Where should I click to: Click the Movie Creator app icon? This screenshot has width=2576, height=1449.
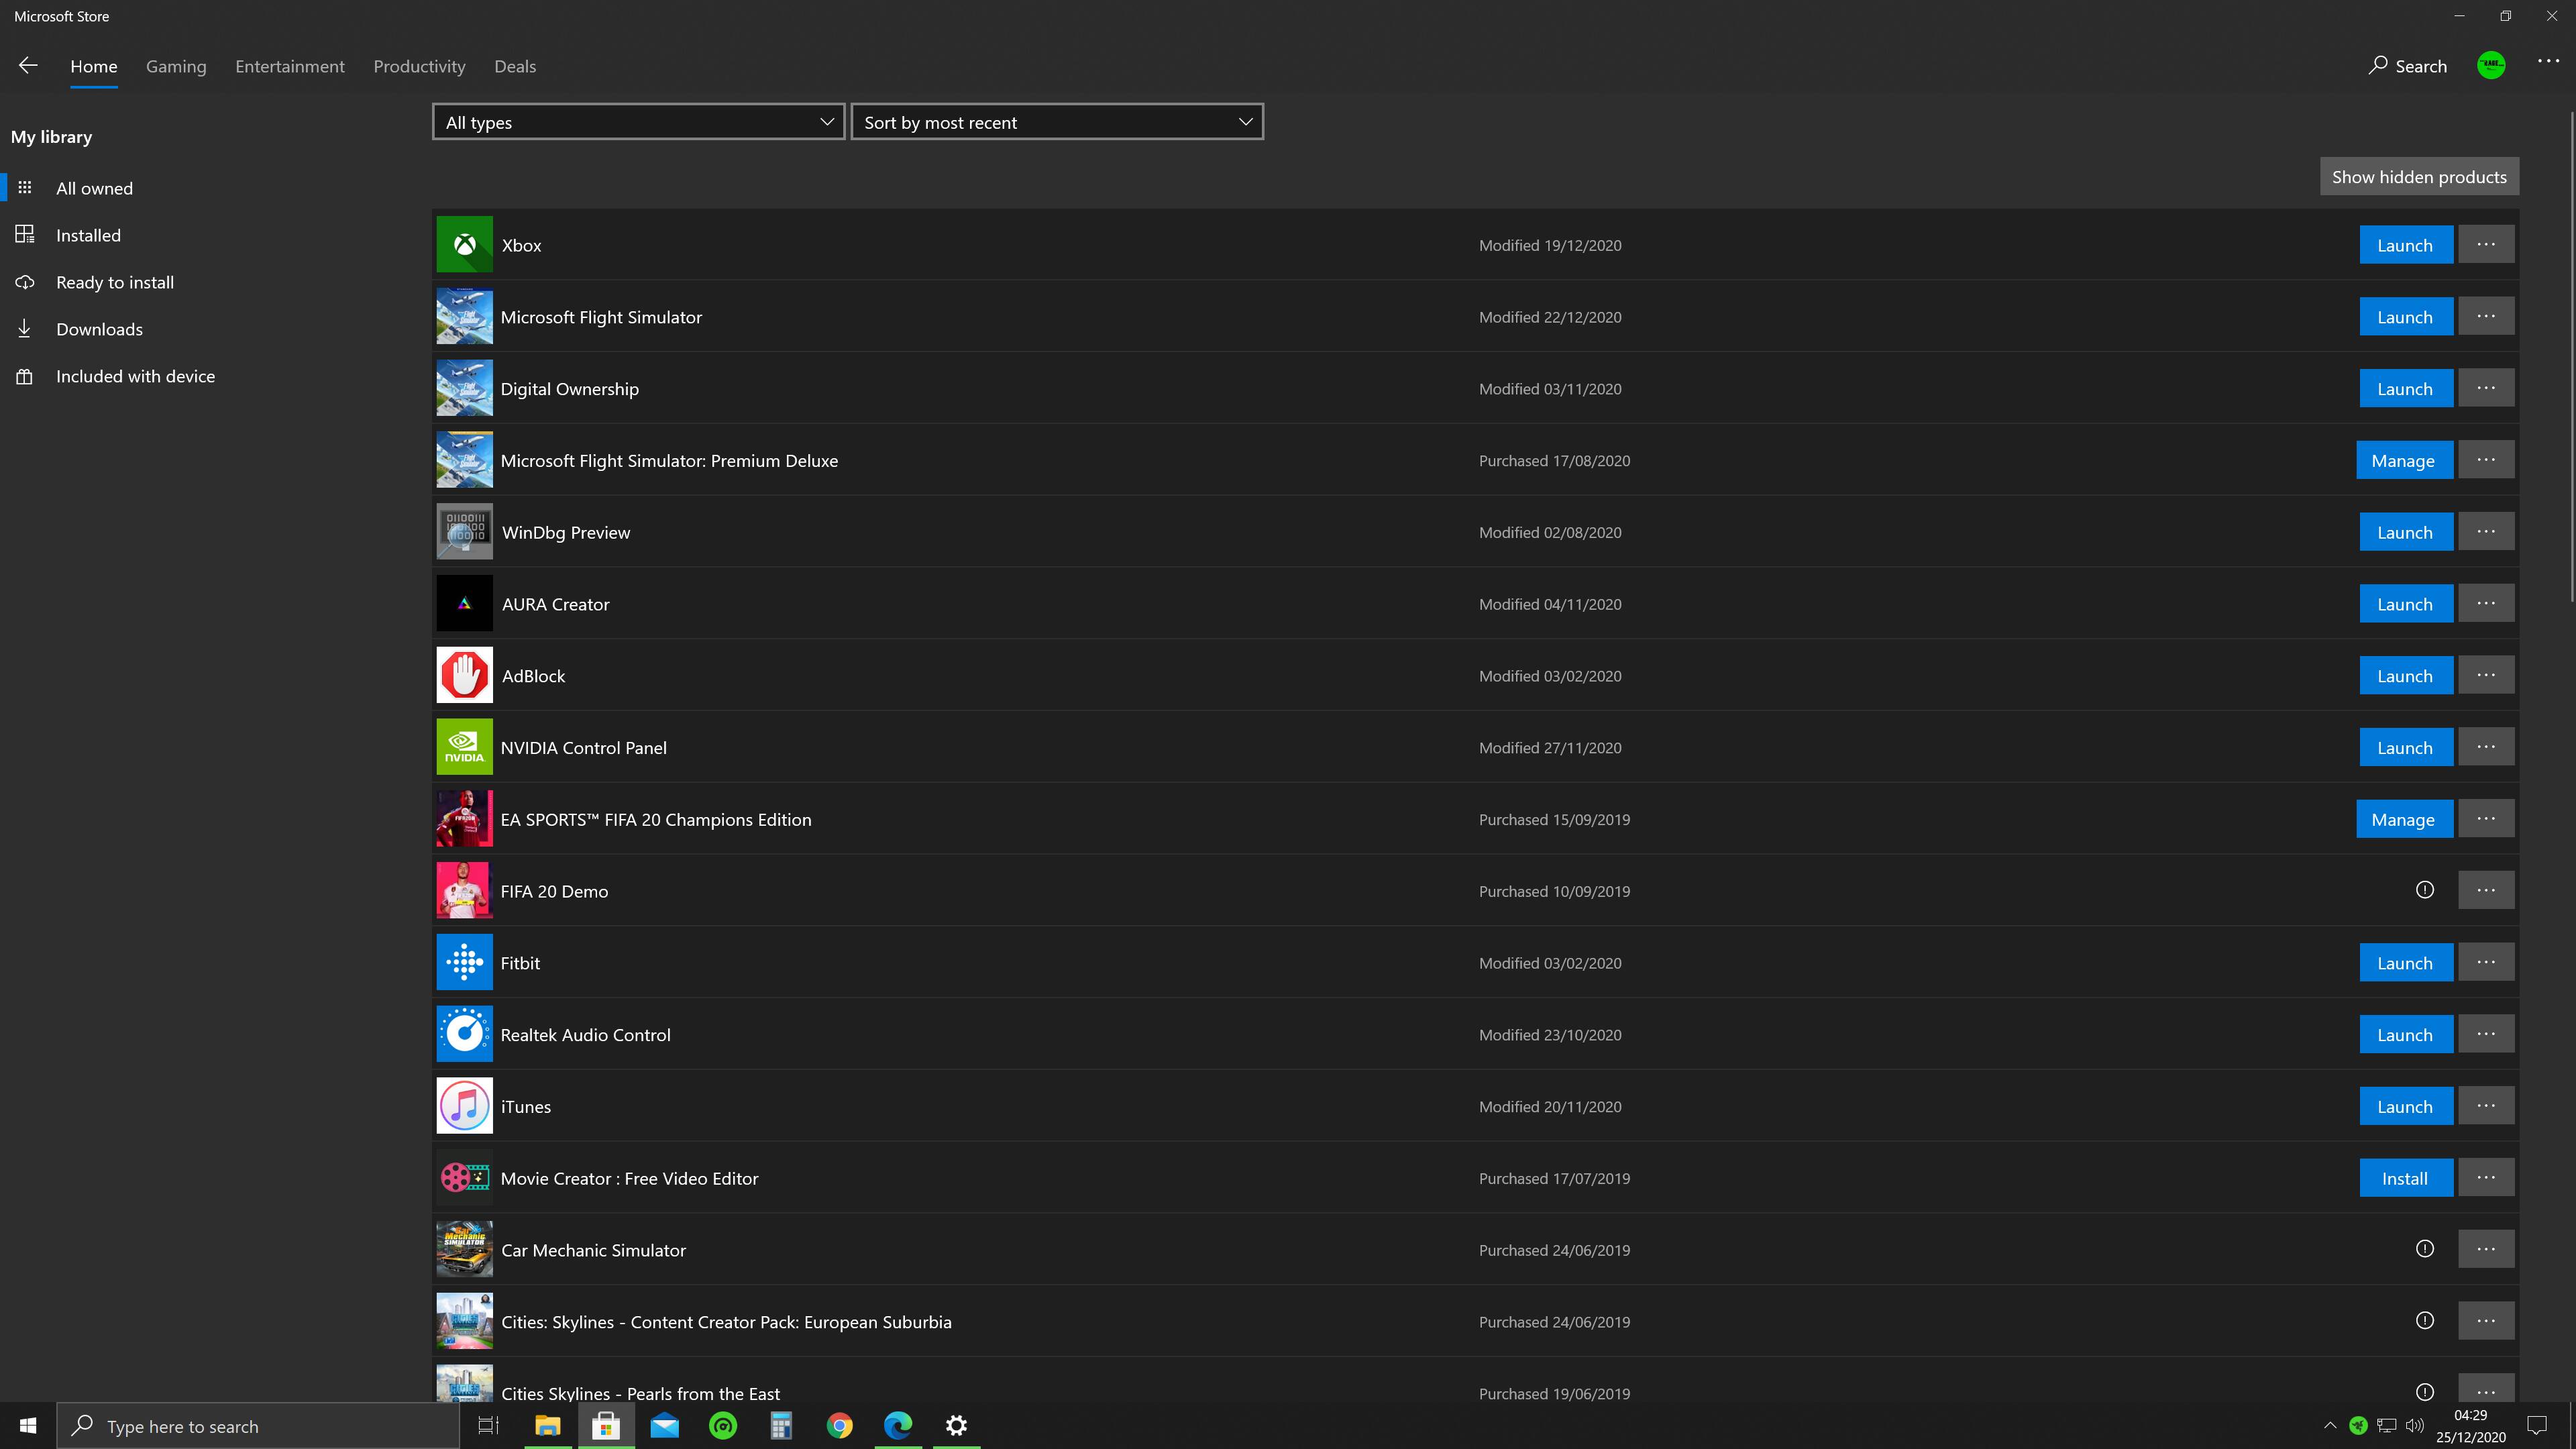[464, 1178]
